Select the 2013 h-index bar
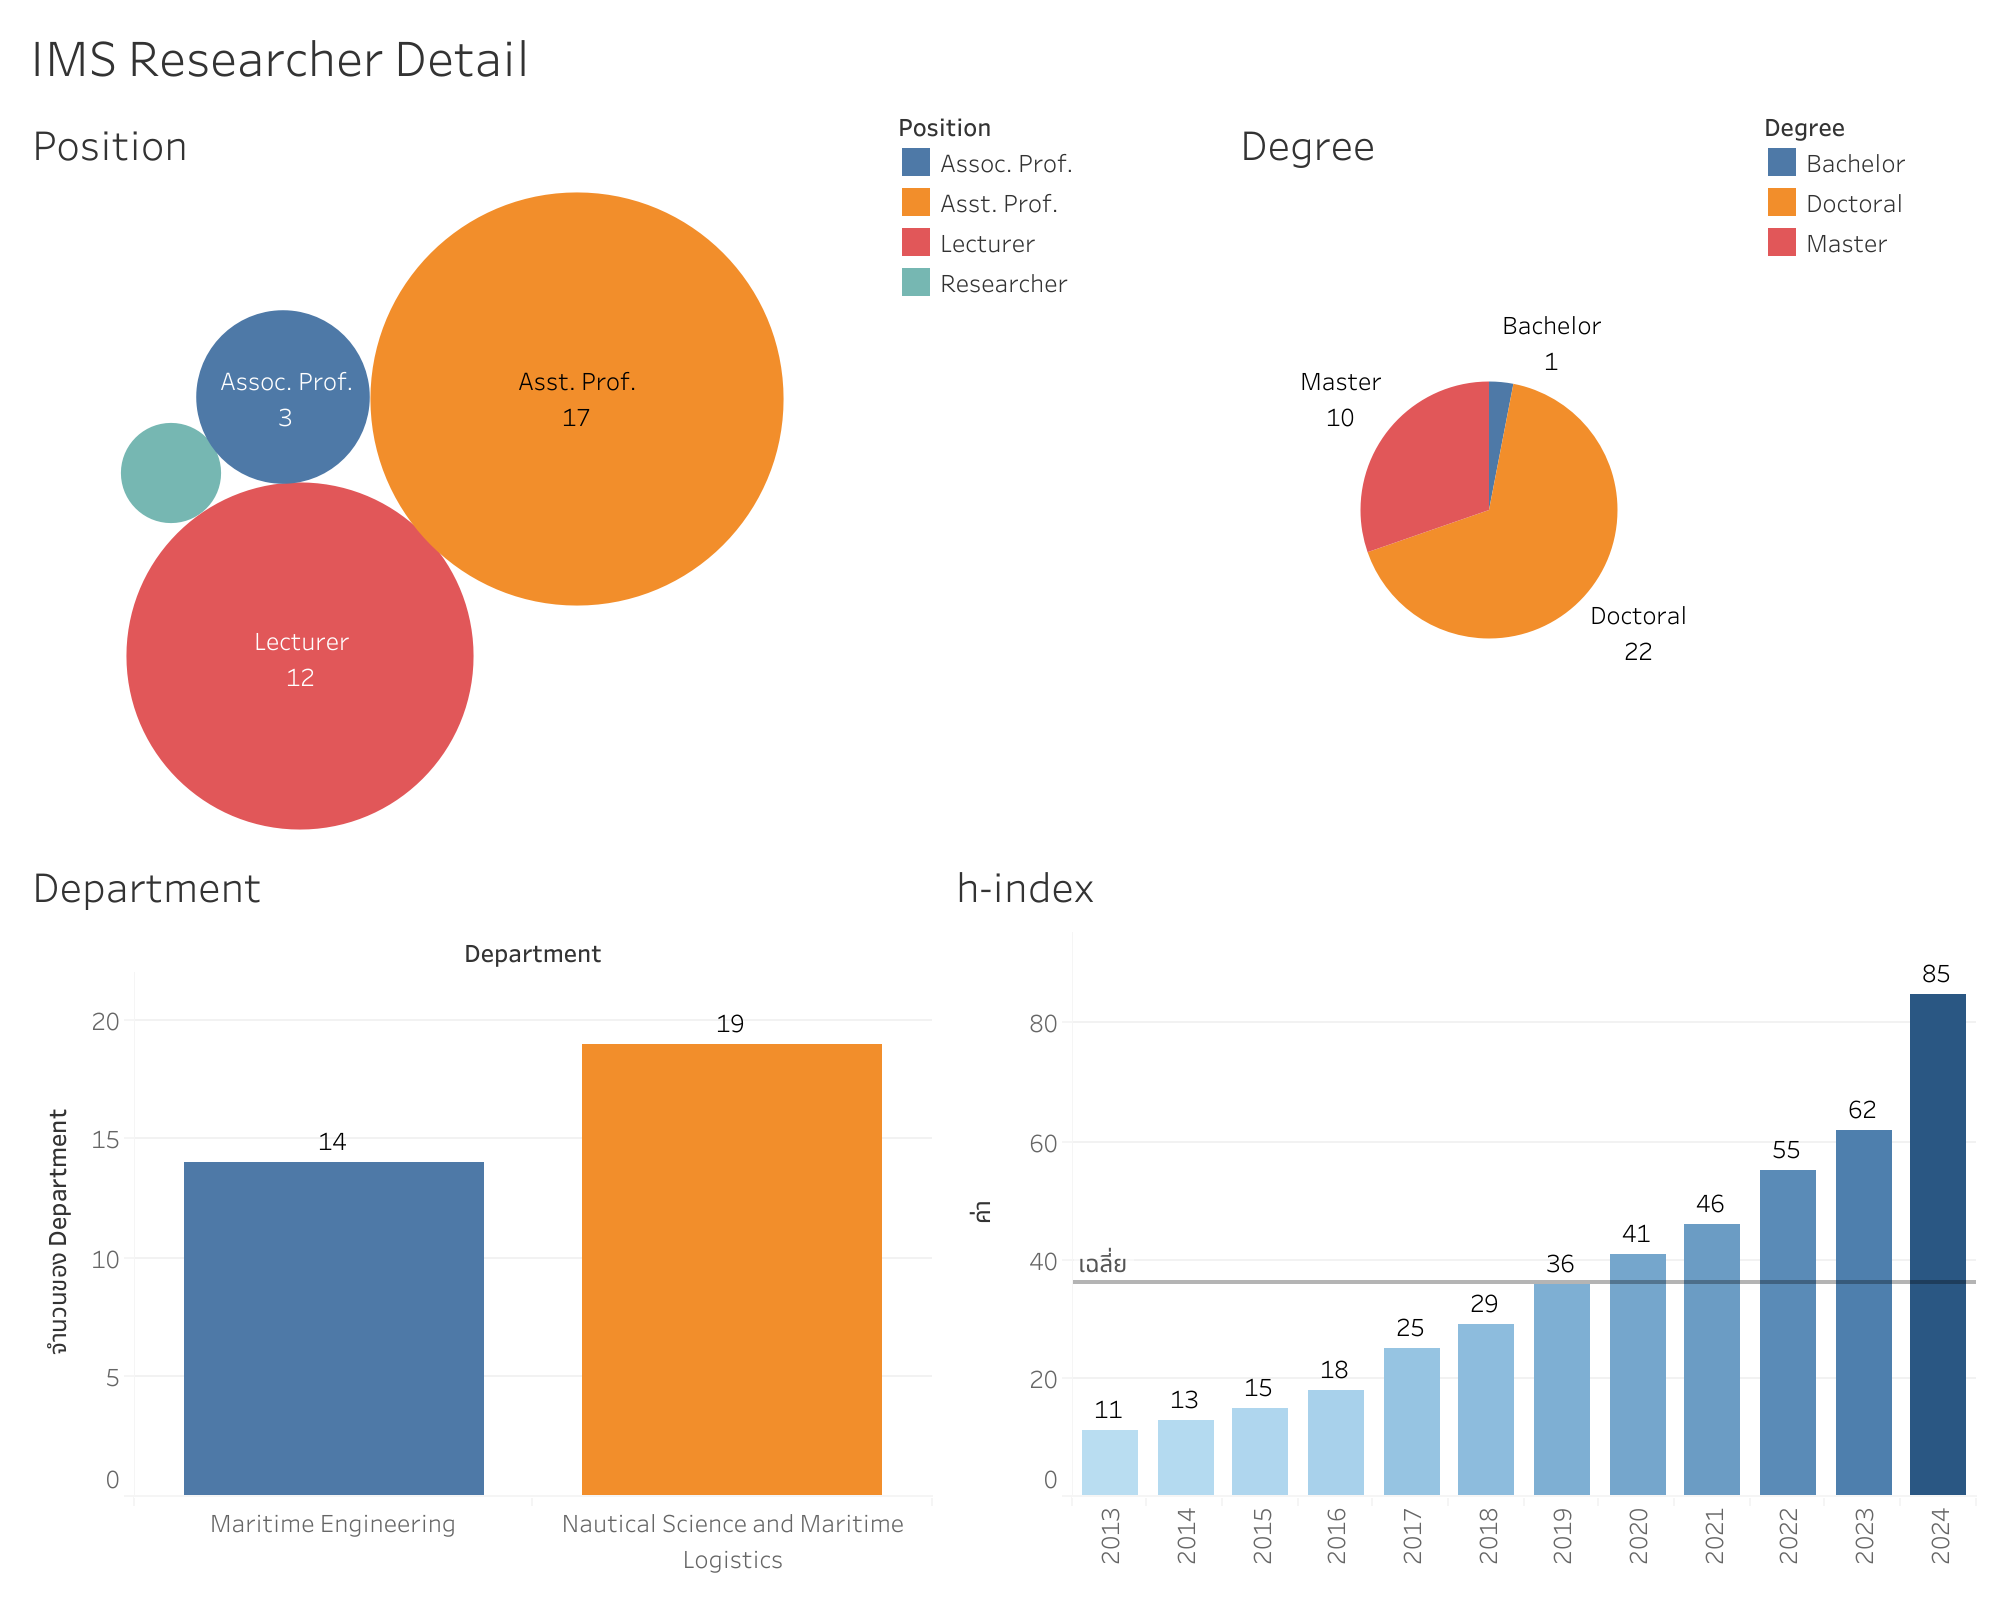1998x1598 pixels. [1109, 1462]
